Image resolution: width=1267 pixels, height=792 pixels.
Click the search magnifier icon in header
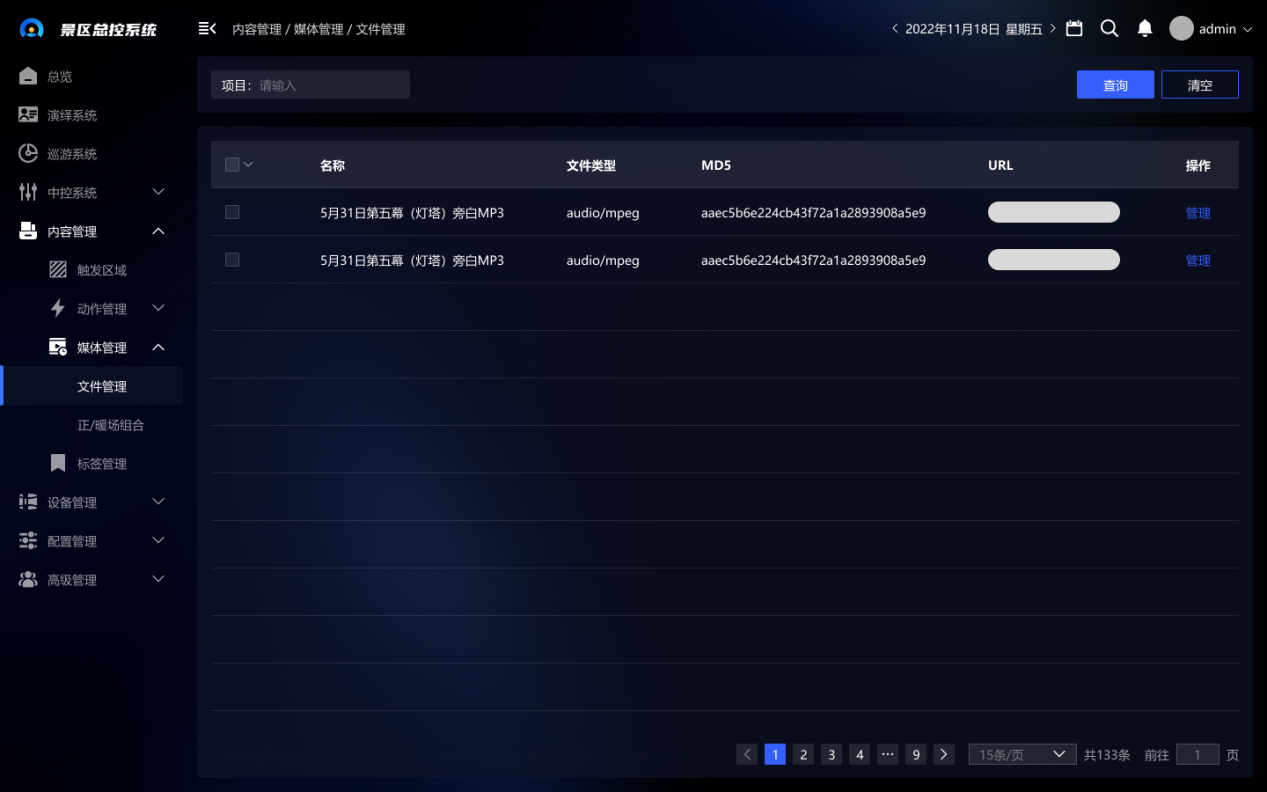point(1109,29)
